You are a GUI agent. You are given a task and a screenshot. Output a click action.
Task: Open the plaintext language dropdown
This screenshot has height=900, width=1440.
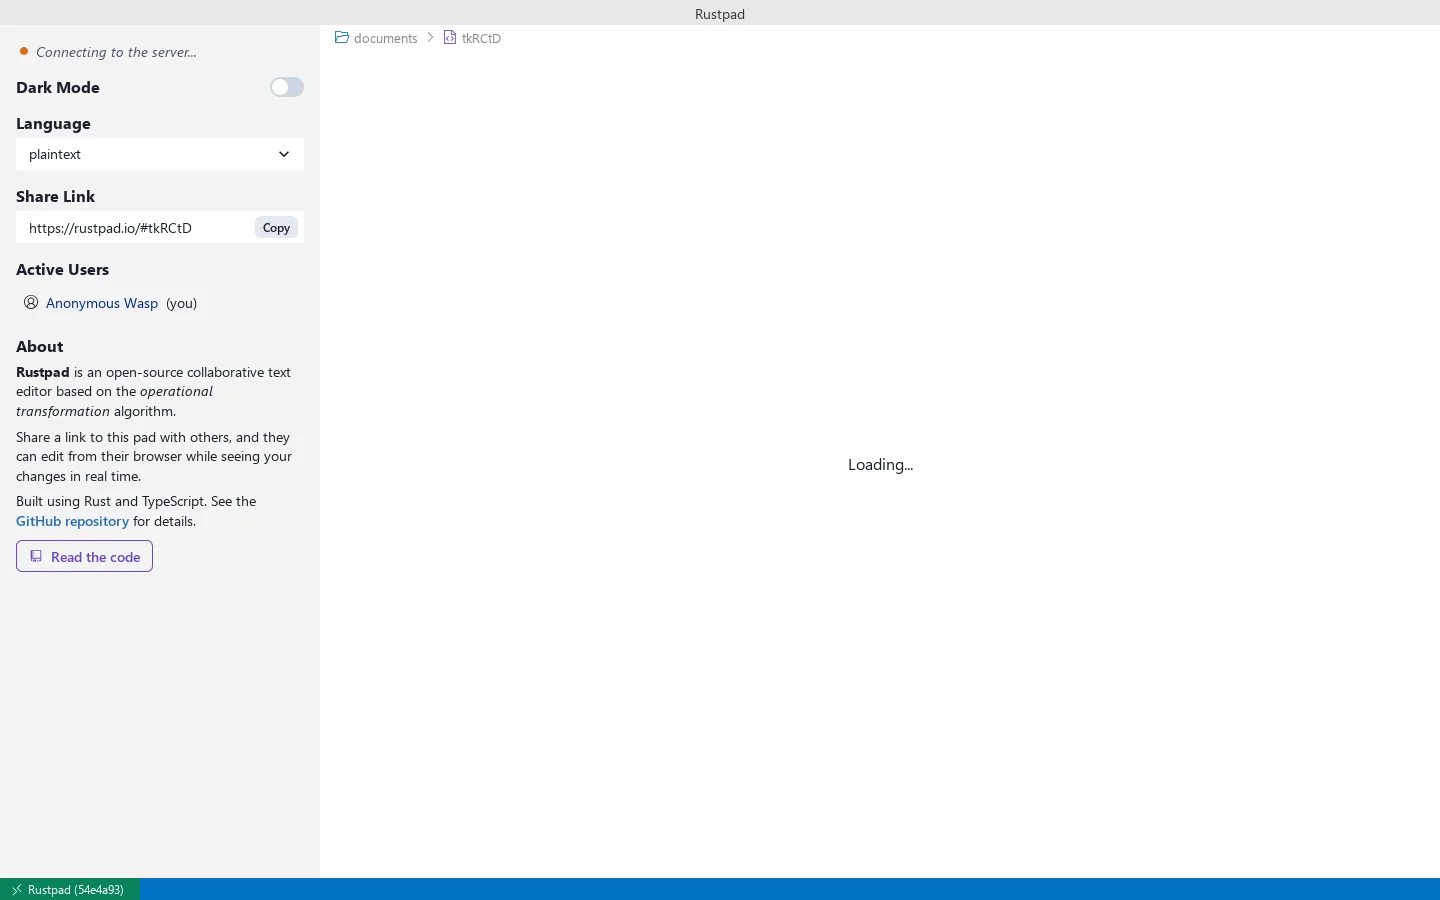coord(160,154)
